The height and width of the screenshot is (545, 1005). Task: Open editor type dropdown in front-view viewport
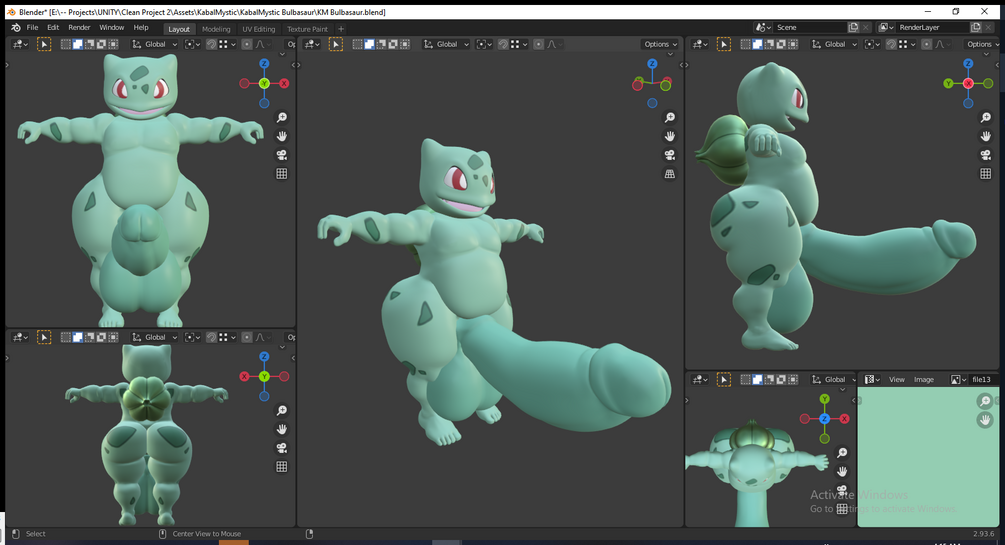point(21,44)
